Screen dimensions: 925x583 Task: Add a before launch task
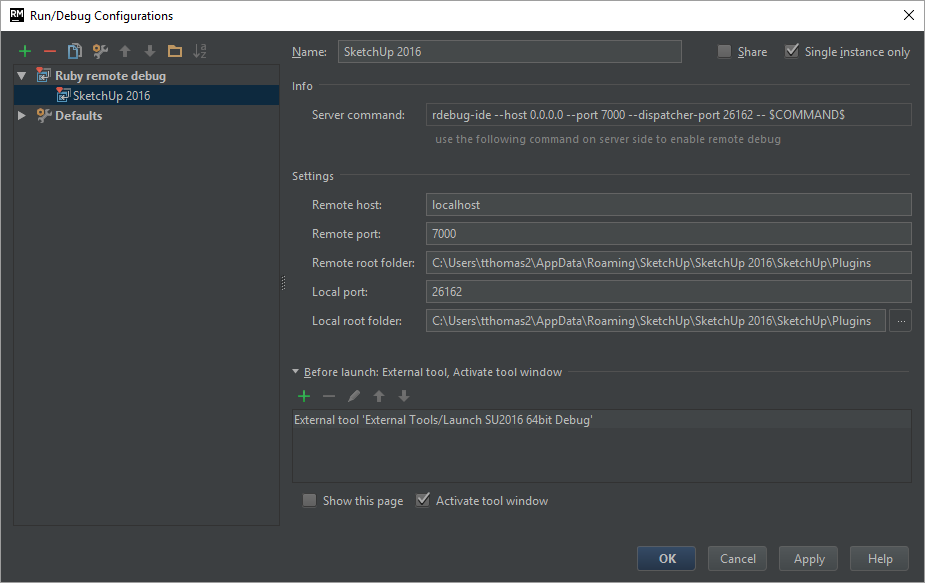pyautogui.click(x=304, y=396)
